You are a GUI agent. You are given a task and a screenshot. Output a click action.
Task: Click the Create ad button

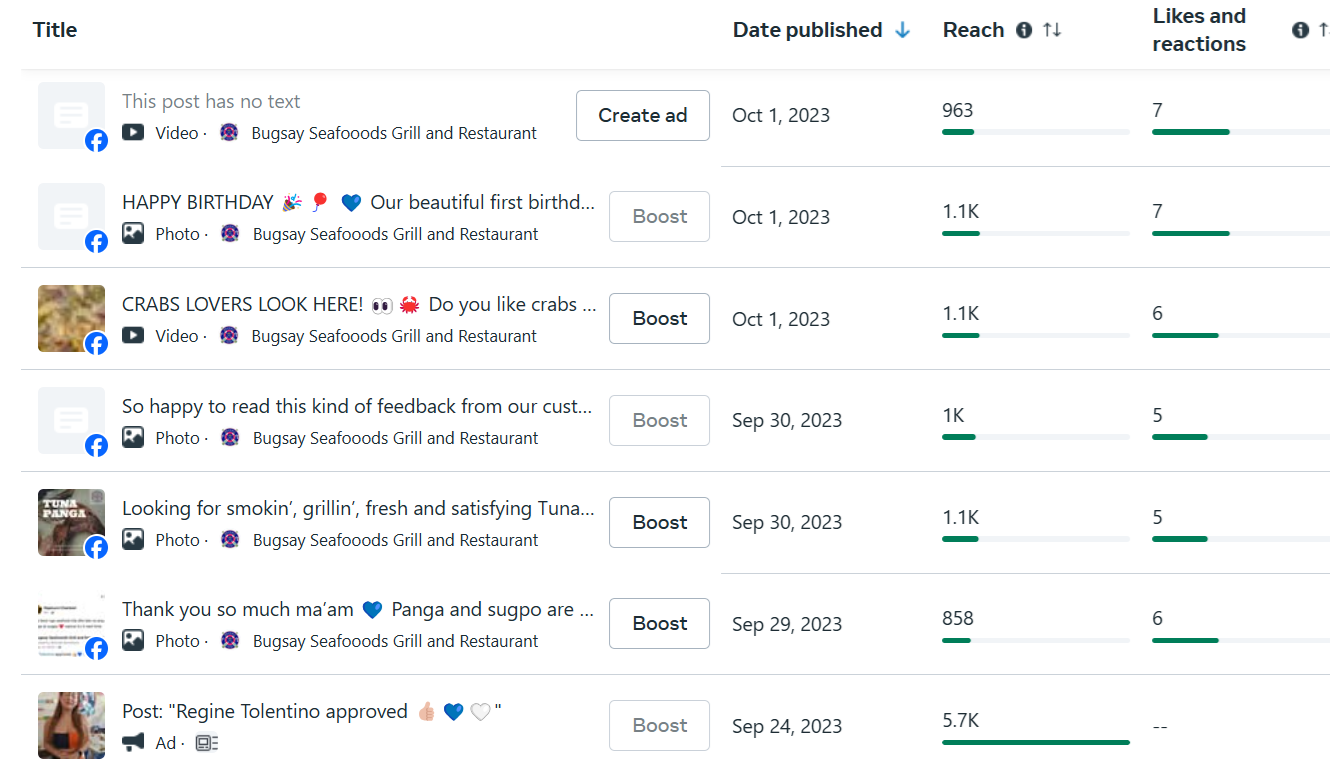642,116
